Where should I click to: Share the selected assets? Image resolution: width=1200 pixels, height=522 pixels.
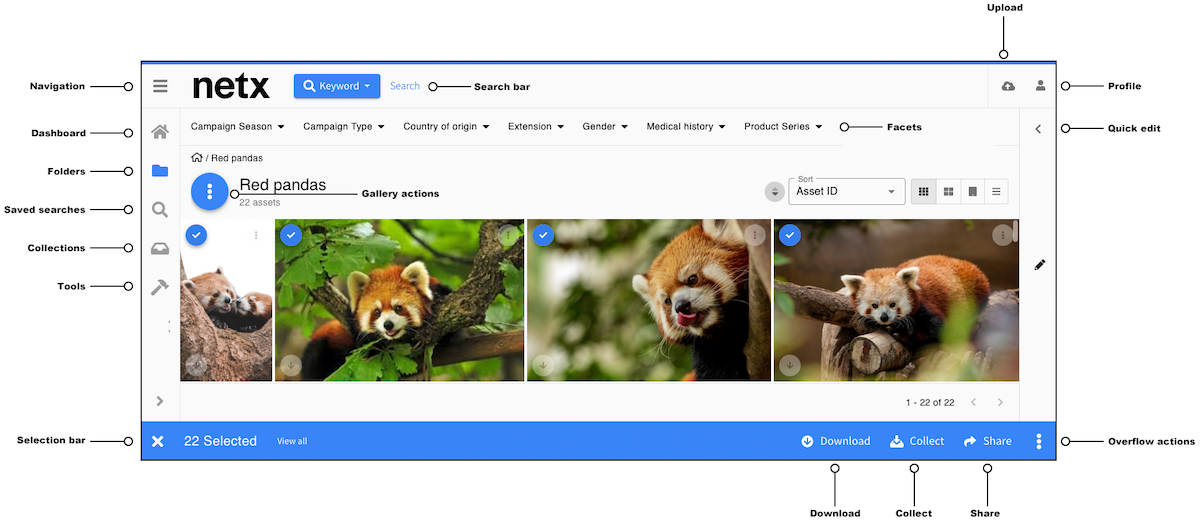pyautogui.click(x=987, y=441)
